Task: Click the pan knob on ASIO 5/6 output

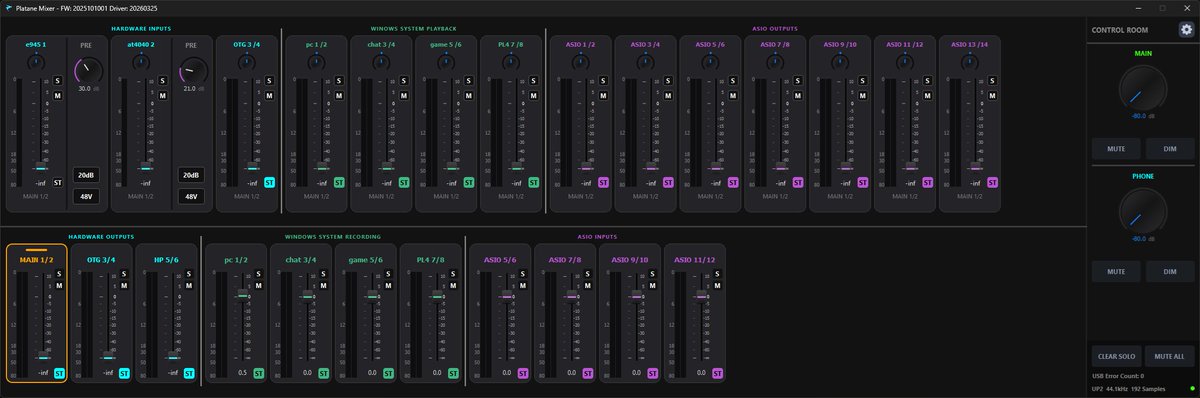Action: click(711, 62)
